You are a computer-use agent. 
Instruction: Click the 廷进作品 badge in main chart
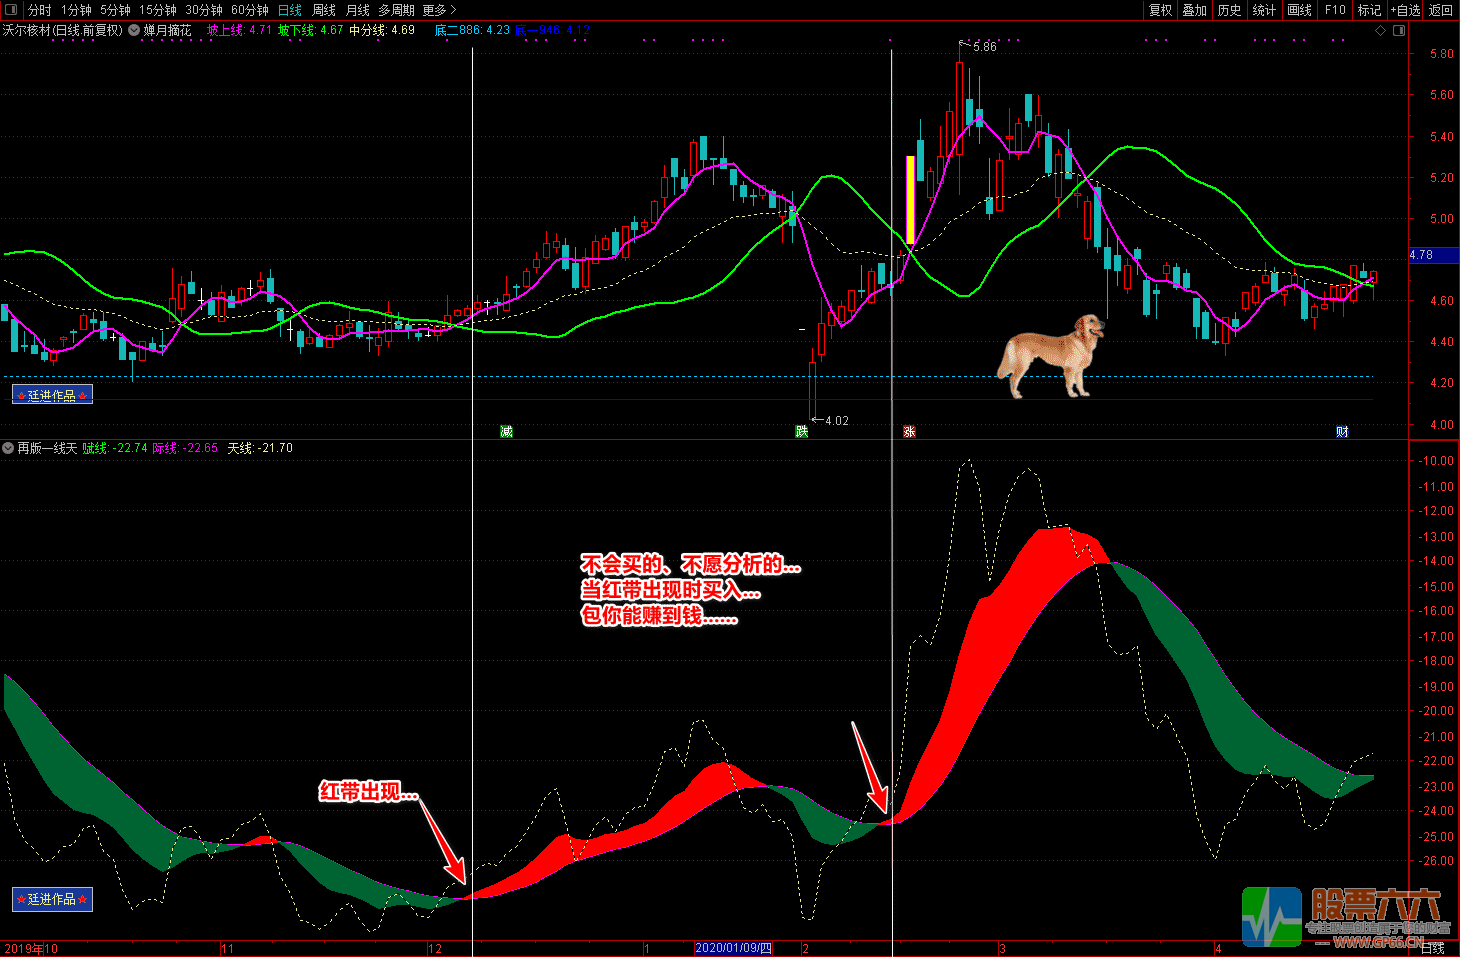pos(52,395)
